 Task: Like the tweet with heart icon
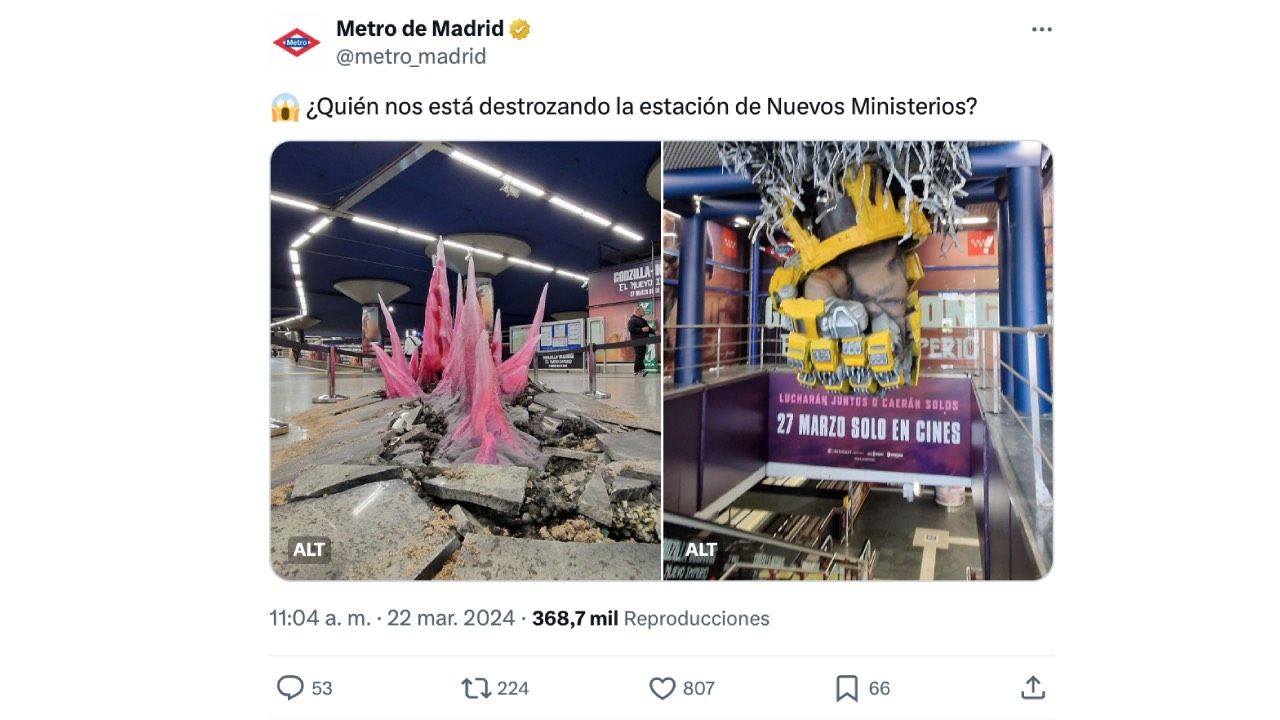(663, 688)
